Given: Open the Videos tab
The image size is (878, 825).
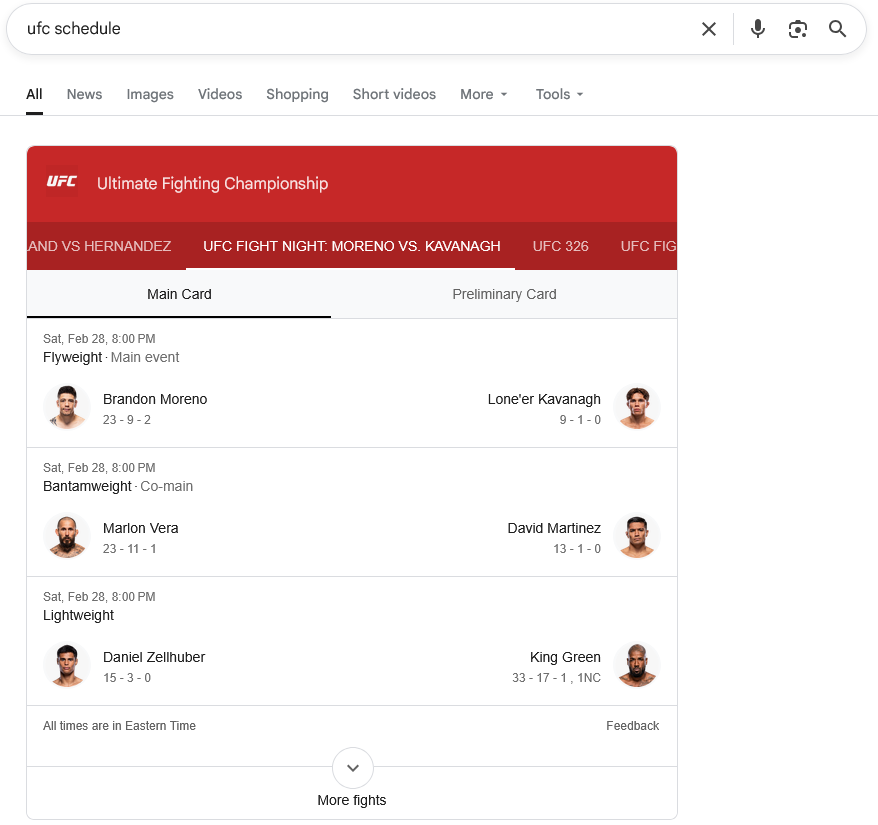Looking at the screenshot, I should [x=220, y=94].
